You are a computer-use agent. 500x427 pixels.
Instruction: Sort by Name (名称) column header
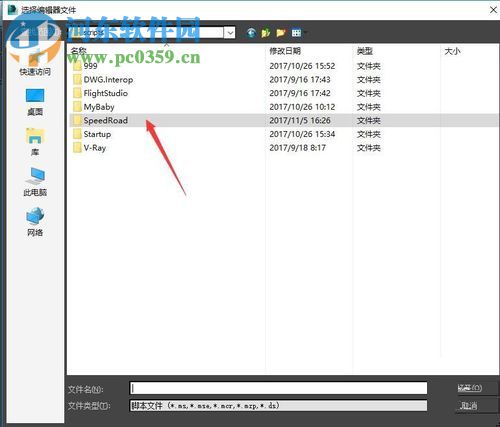click(x=79, y=51)
